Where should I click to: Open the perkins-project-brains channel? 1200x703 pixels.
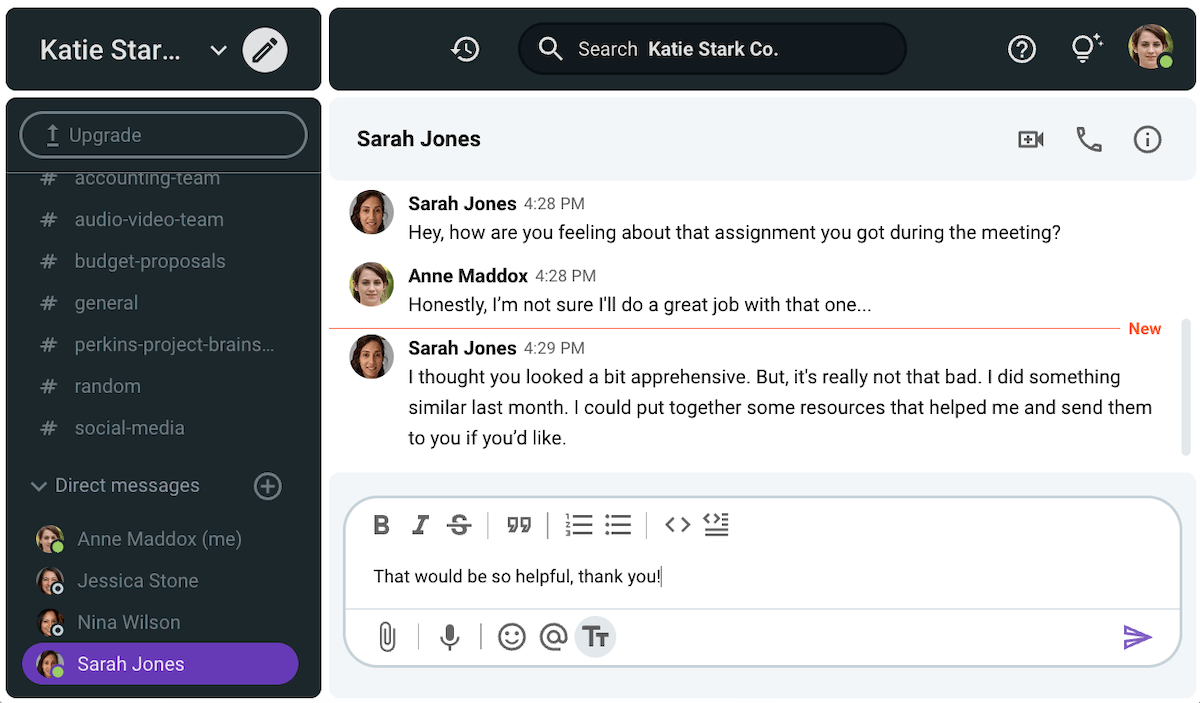click(174, 345)
